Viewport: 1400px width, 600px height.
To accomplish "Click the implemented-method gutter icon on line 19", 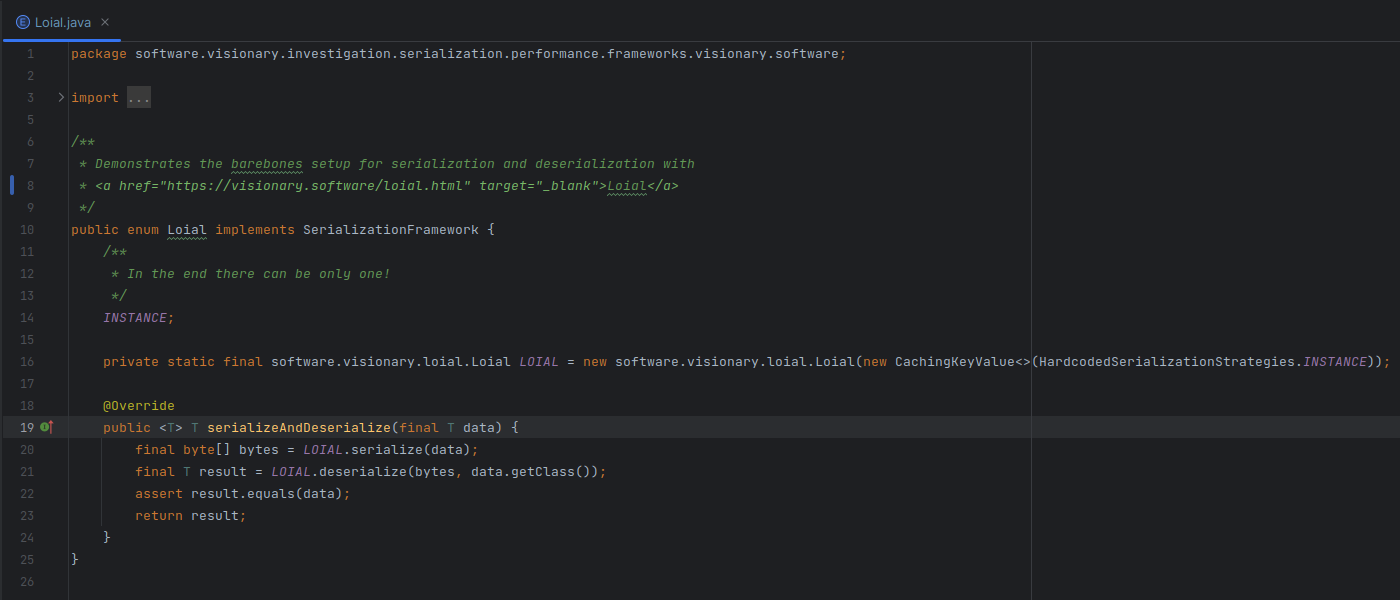I will pos(46,427).
